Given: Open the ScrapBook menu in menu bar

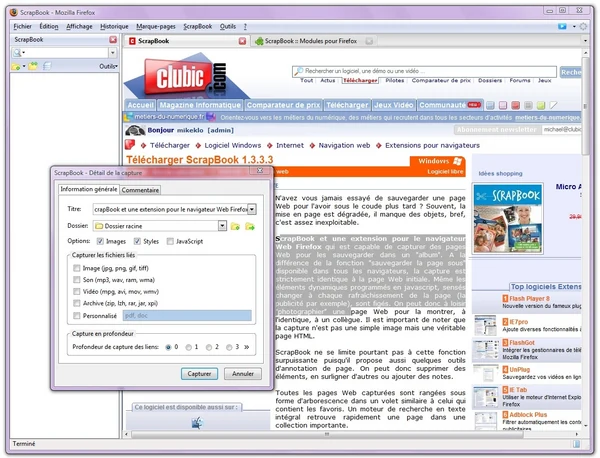Looking at the screenshot, I should 197,26.
